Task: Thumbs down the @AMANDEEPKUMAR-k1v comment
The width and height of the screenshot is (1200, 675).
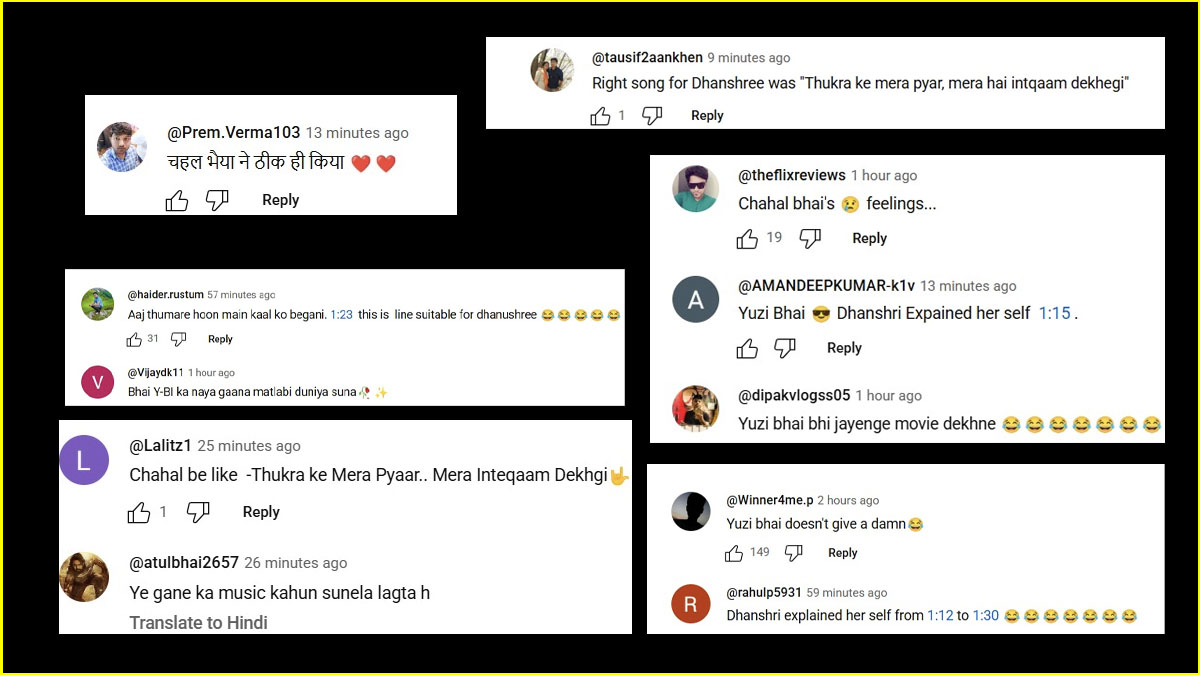Action: click(785, 348)
